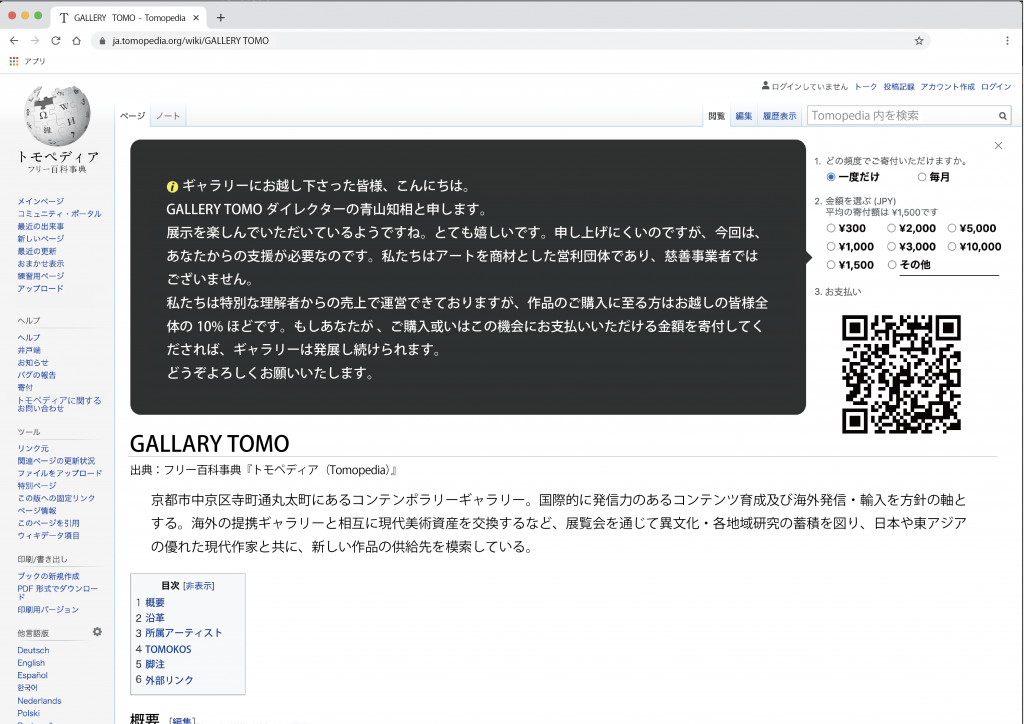Open 最近の出来事 sidebar link
This screenshot has width=1024, height=724.
click(x=40, y=227)
